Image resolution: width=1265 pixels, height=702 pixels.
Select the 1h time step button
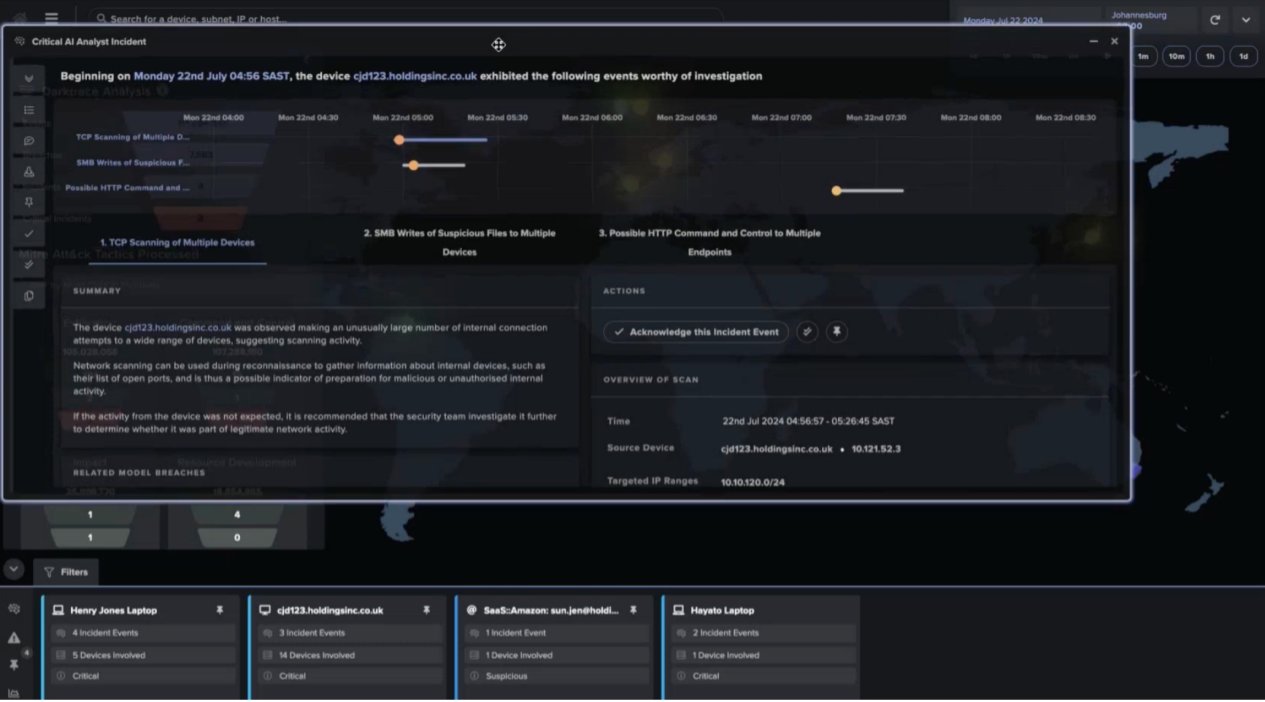click(1210, 57)
